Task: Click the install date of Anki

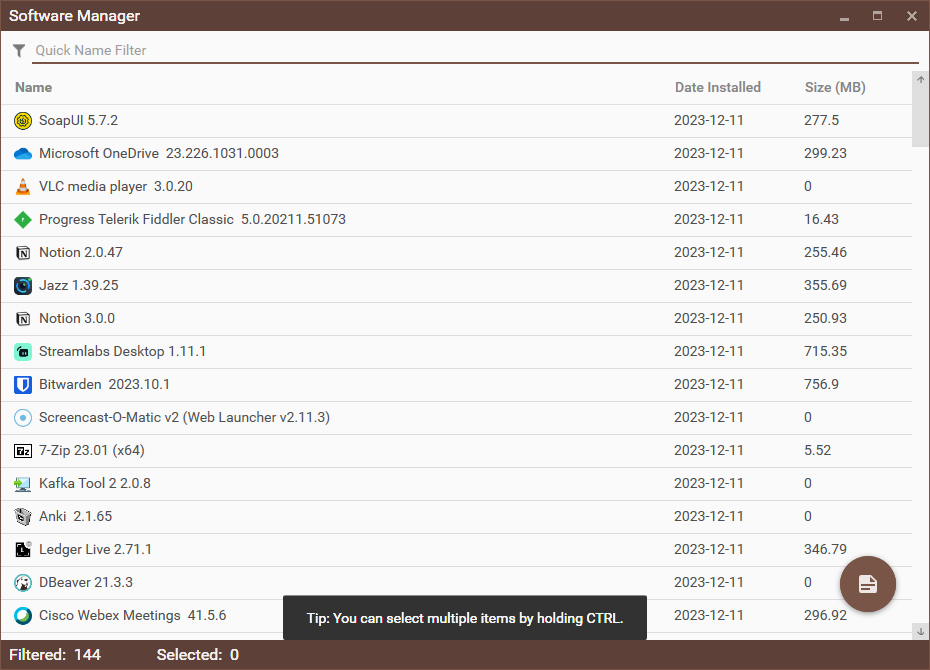Action: click(709, 516)
